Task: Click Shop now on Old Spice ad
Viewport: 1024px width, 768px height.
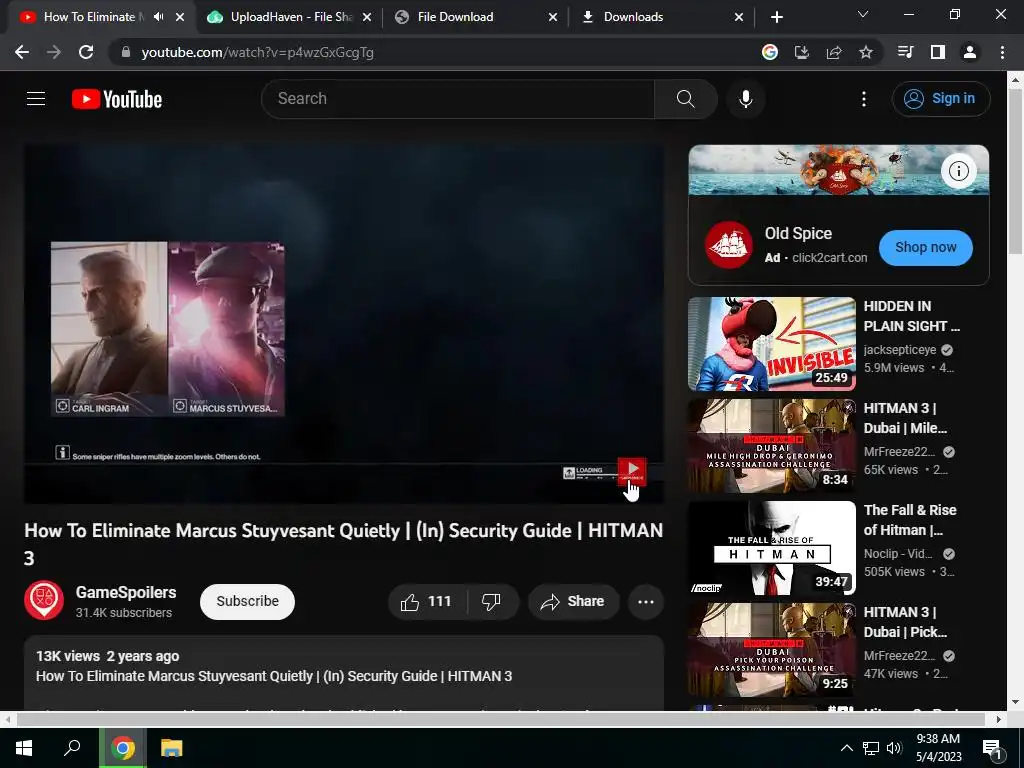Action: tap(925, 248)
